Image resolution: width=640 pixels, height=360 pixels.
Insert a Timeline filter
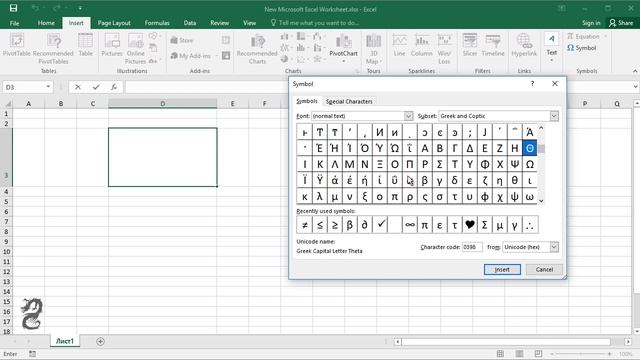click(x=493, y=45)
